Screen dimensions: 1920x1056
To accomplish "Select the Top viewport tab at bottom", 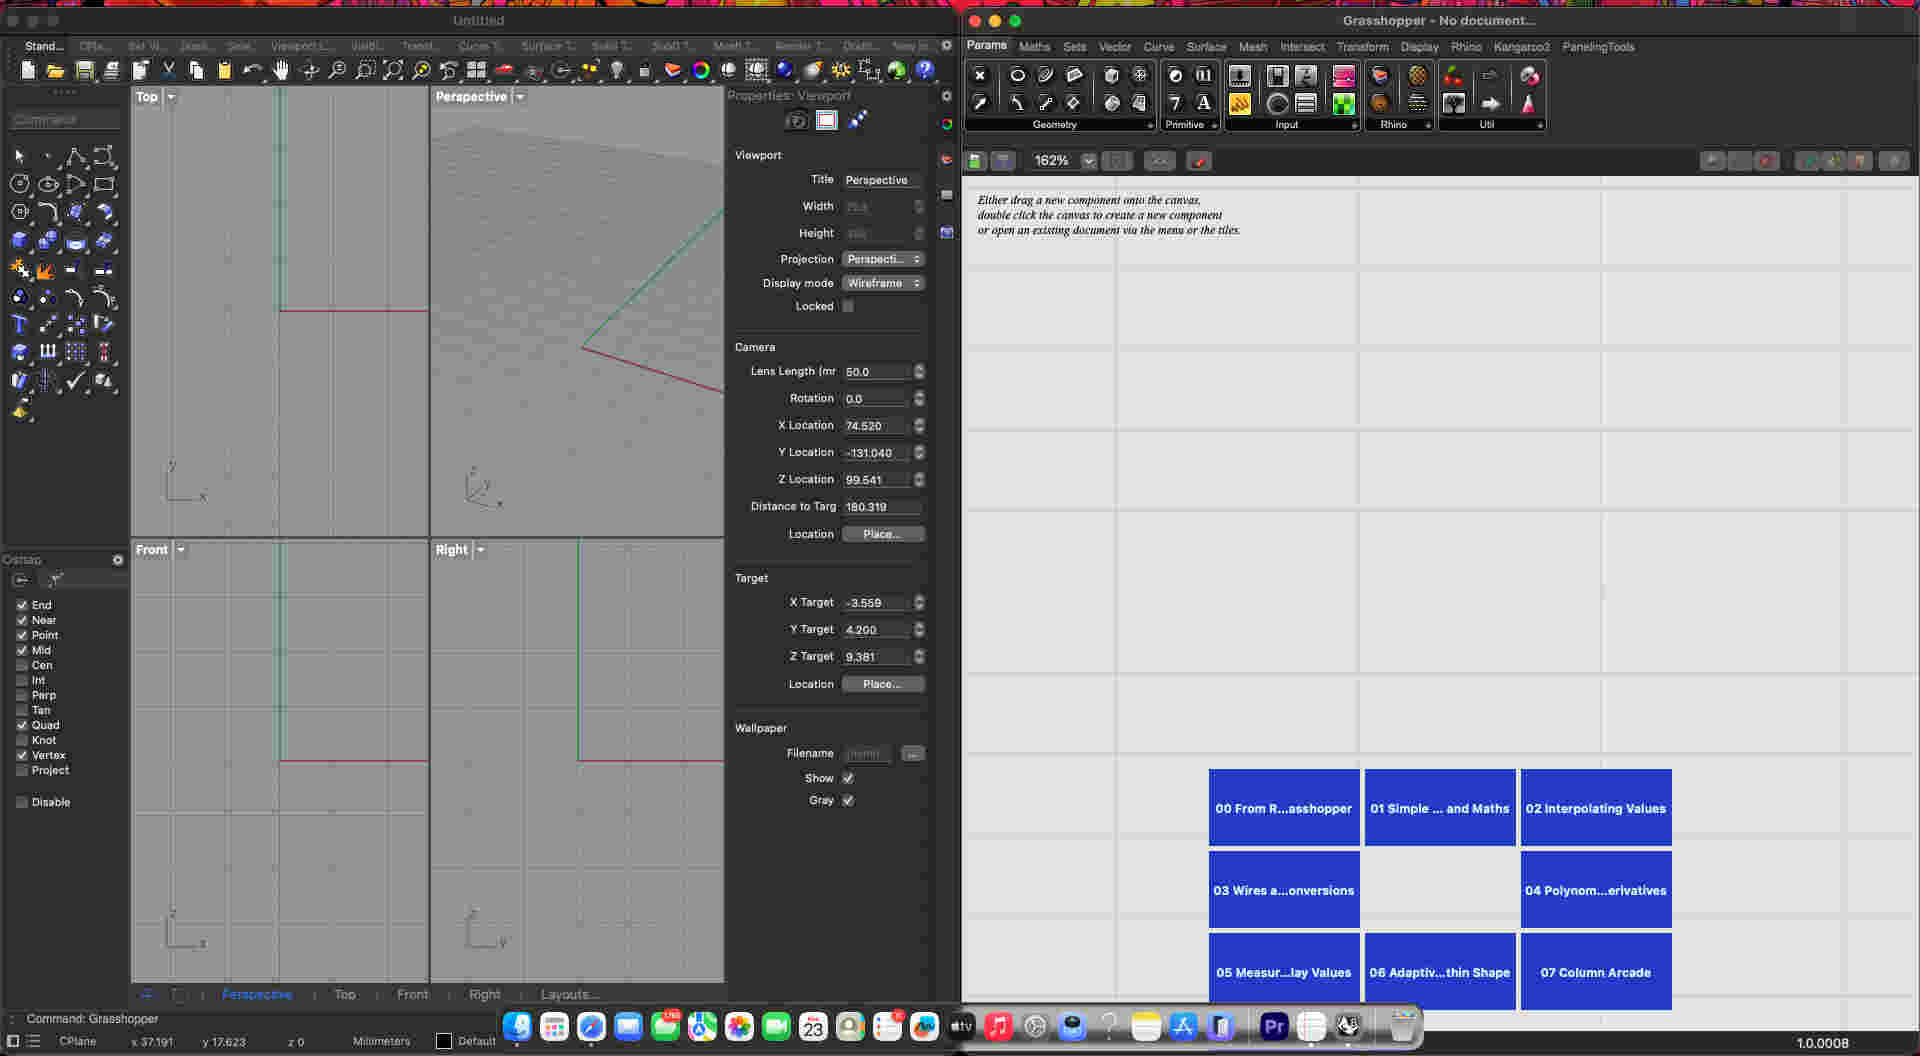I will tap(345, 995).
